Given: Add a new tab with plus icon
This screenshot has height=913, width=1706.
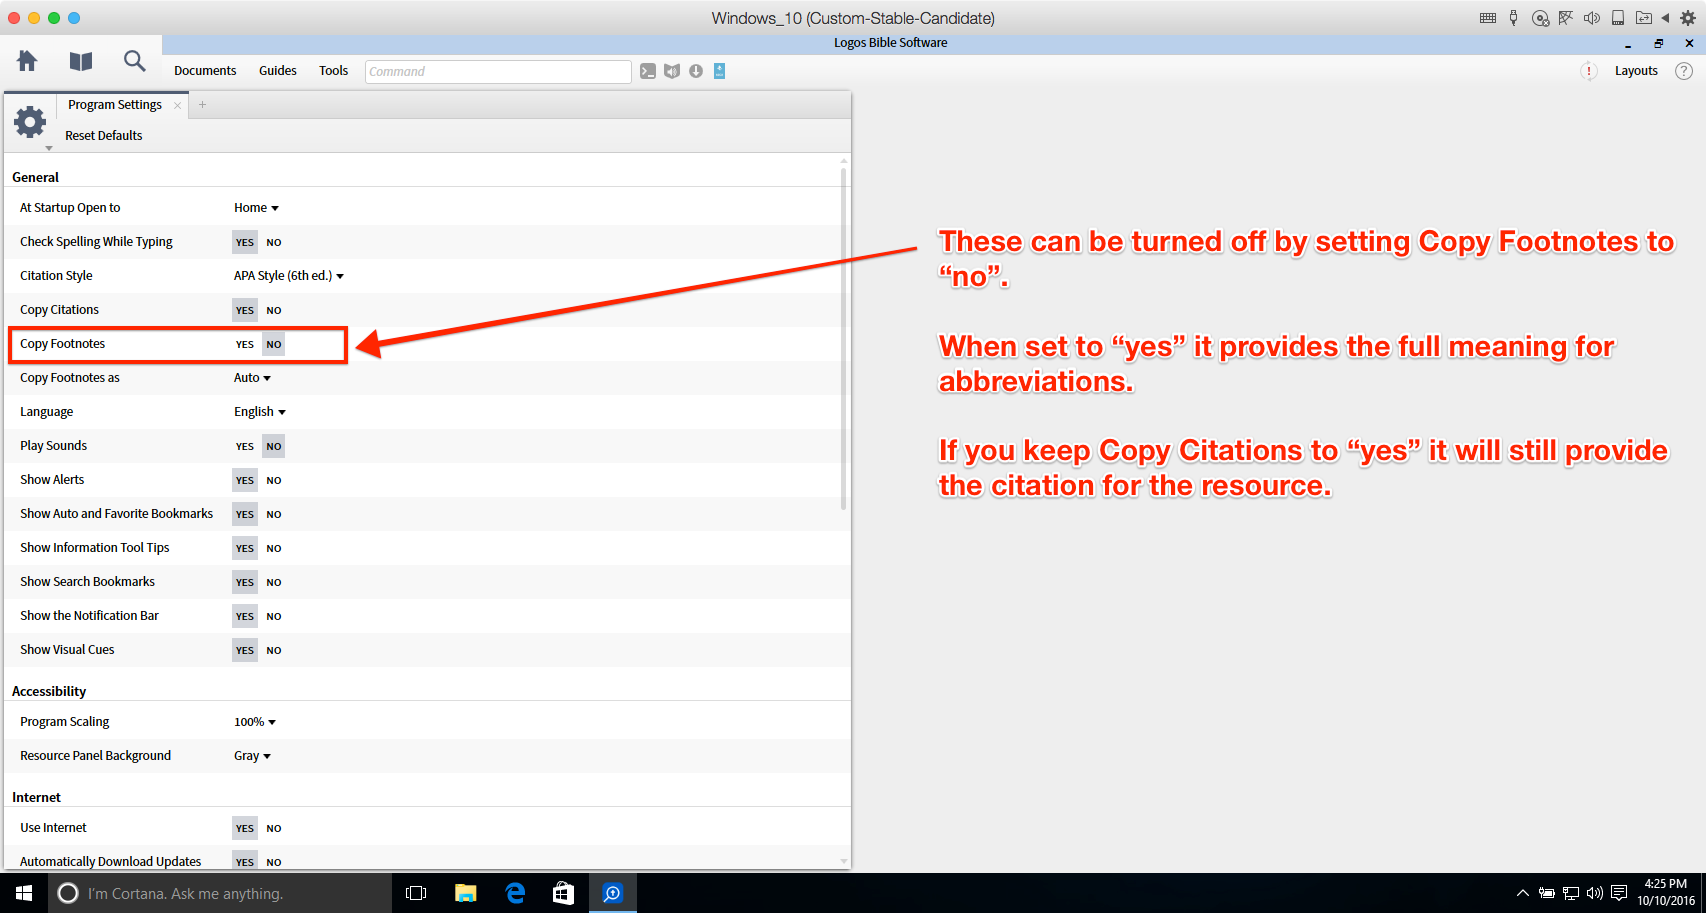Looking at the screenshot, I should pyautogui.click(x=202, y=105).
